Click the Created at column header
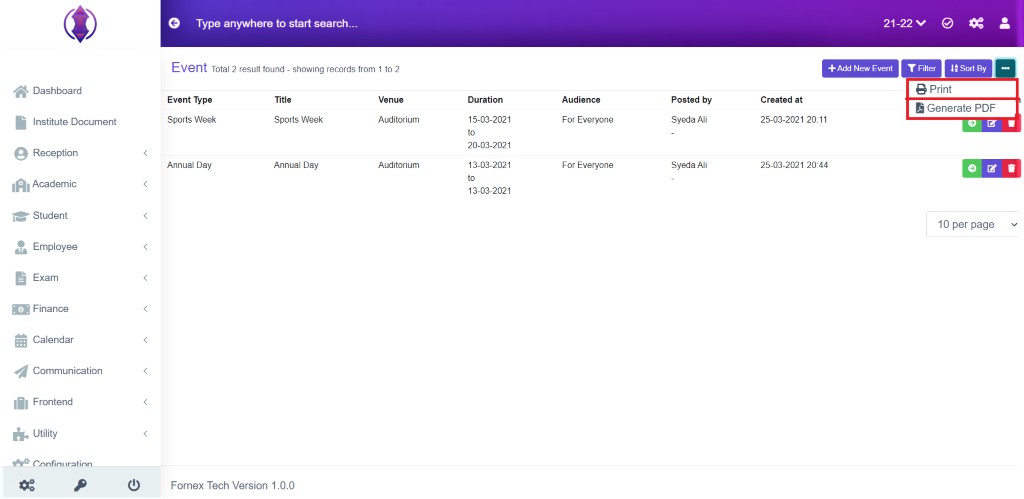The image size is (1024, 499). click(x=782, y=100)
